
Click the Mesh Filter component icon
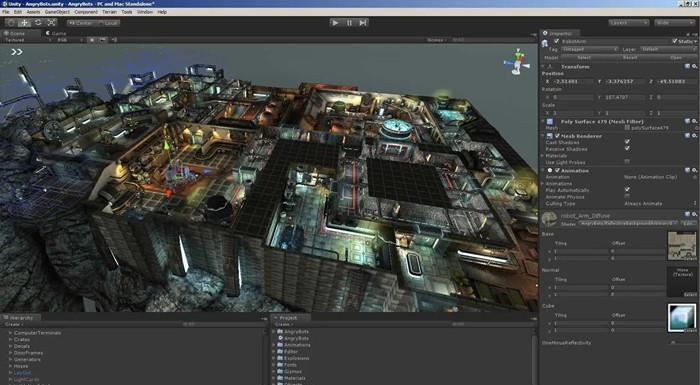(x=550, y=121)
